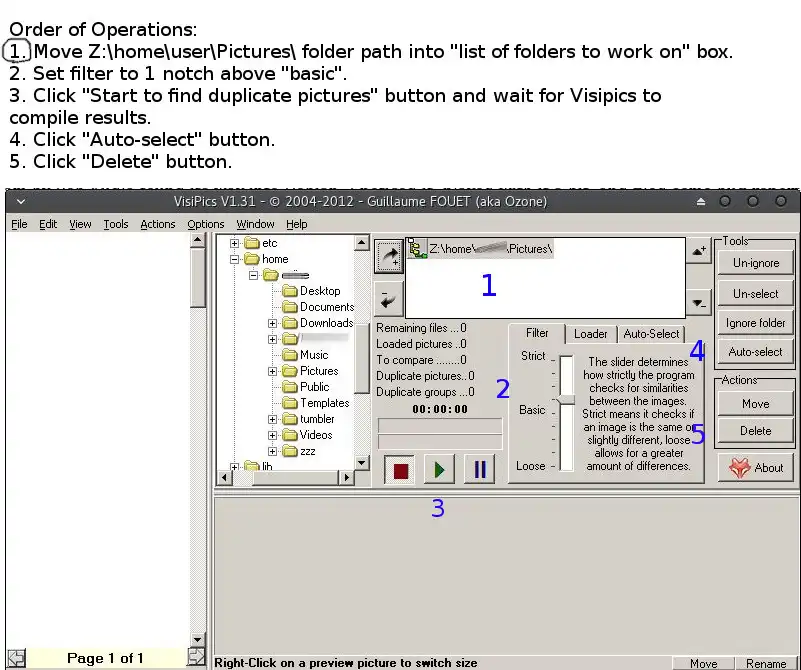Collapse the home folder
Screen dimensions: 801x670
click(x=234, y=259)
